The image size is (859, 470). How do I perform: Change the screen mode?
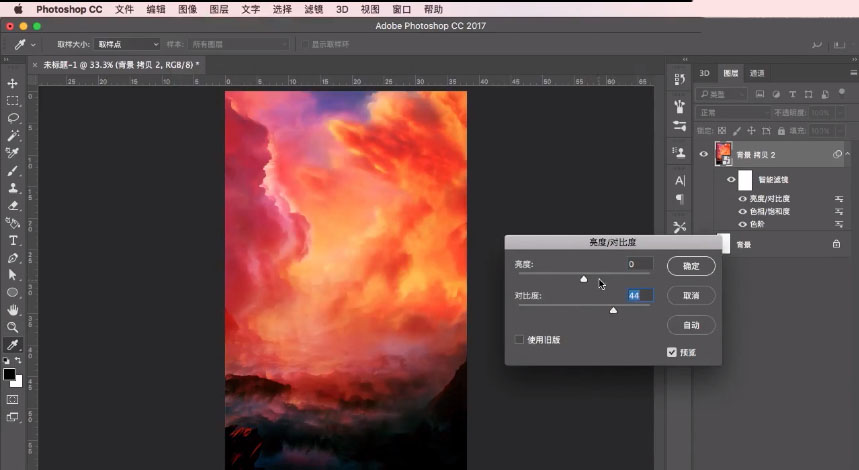(12, 417)
